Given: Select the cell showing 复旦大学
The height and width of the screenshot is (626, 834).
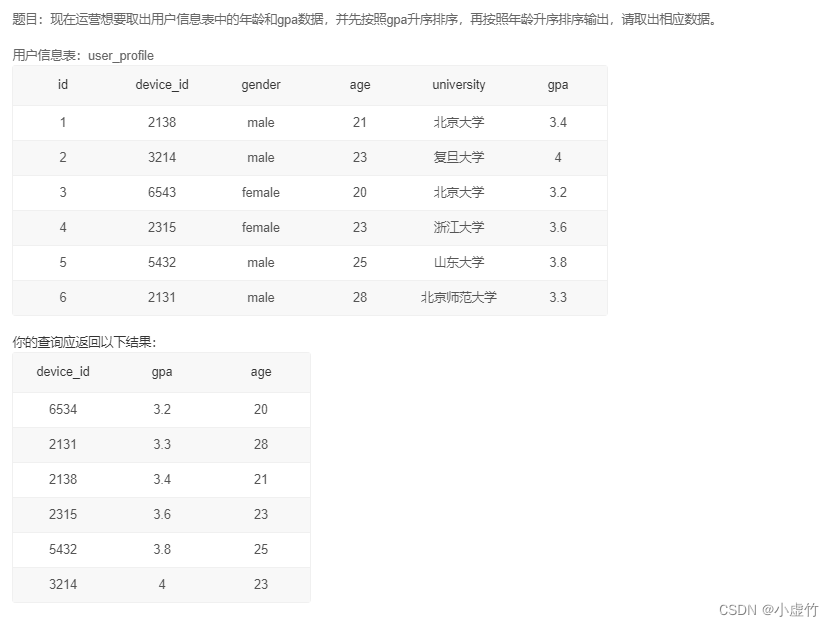Looking at the screenshot, I should 458,157.
